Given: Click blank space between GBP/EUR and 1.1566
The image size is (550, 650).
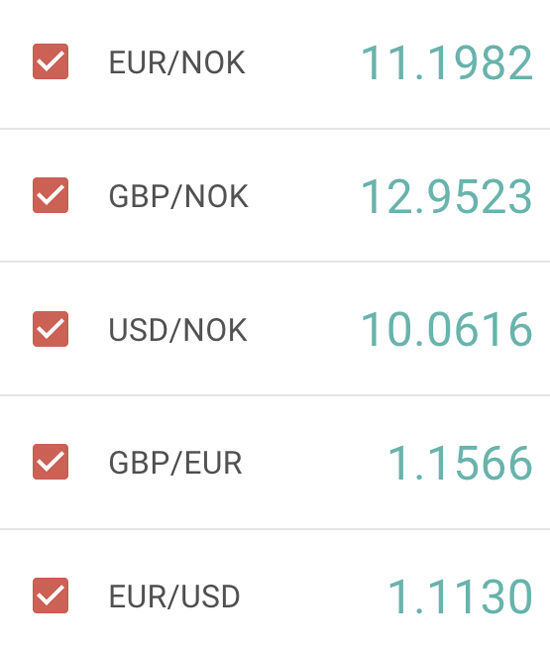Looking at the screenshot, I should click(x=315, y=463).
